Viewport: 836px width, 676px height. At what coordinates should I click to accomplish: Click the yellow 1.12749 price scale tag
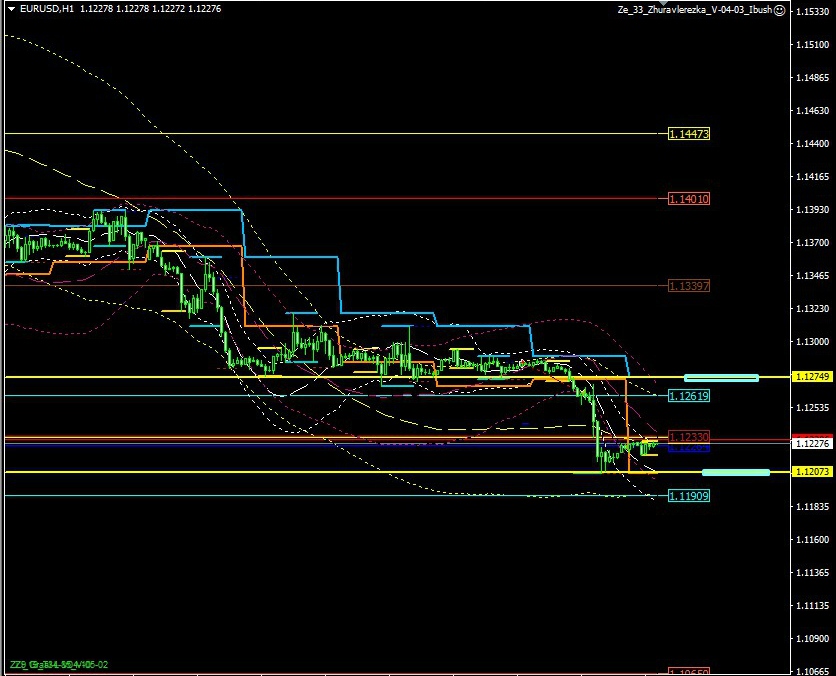811,377
